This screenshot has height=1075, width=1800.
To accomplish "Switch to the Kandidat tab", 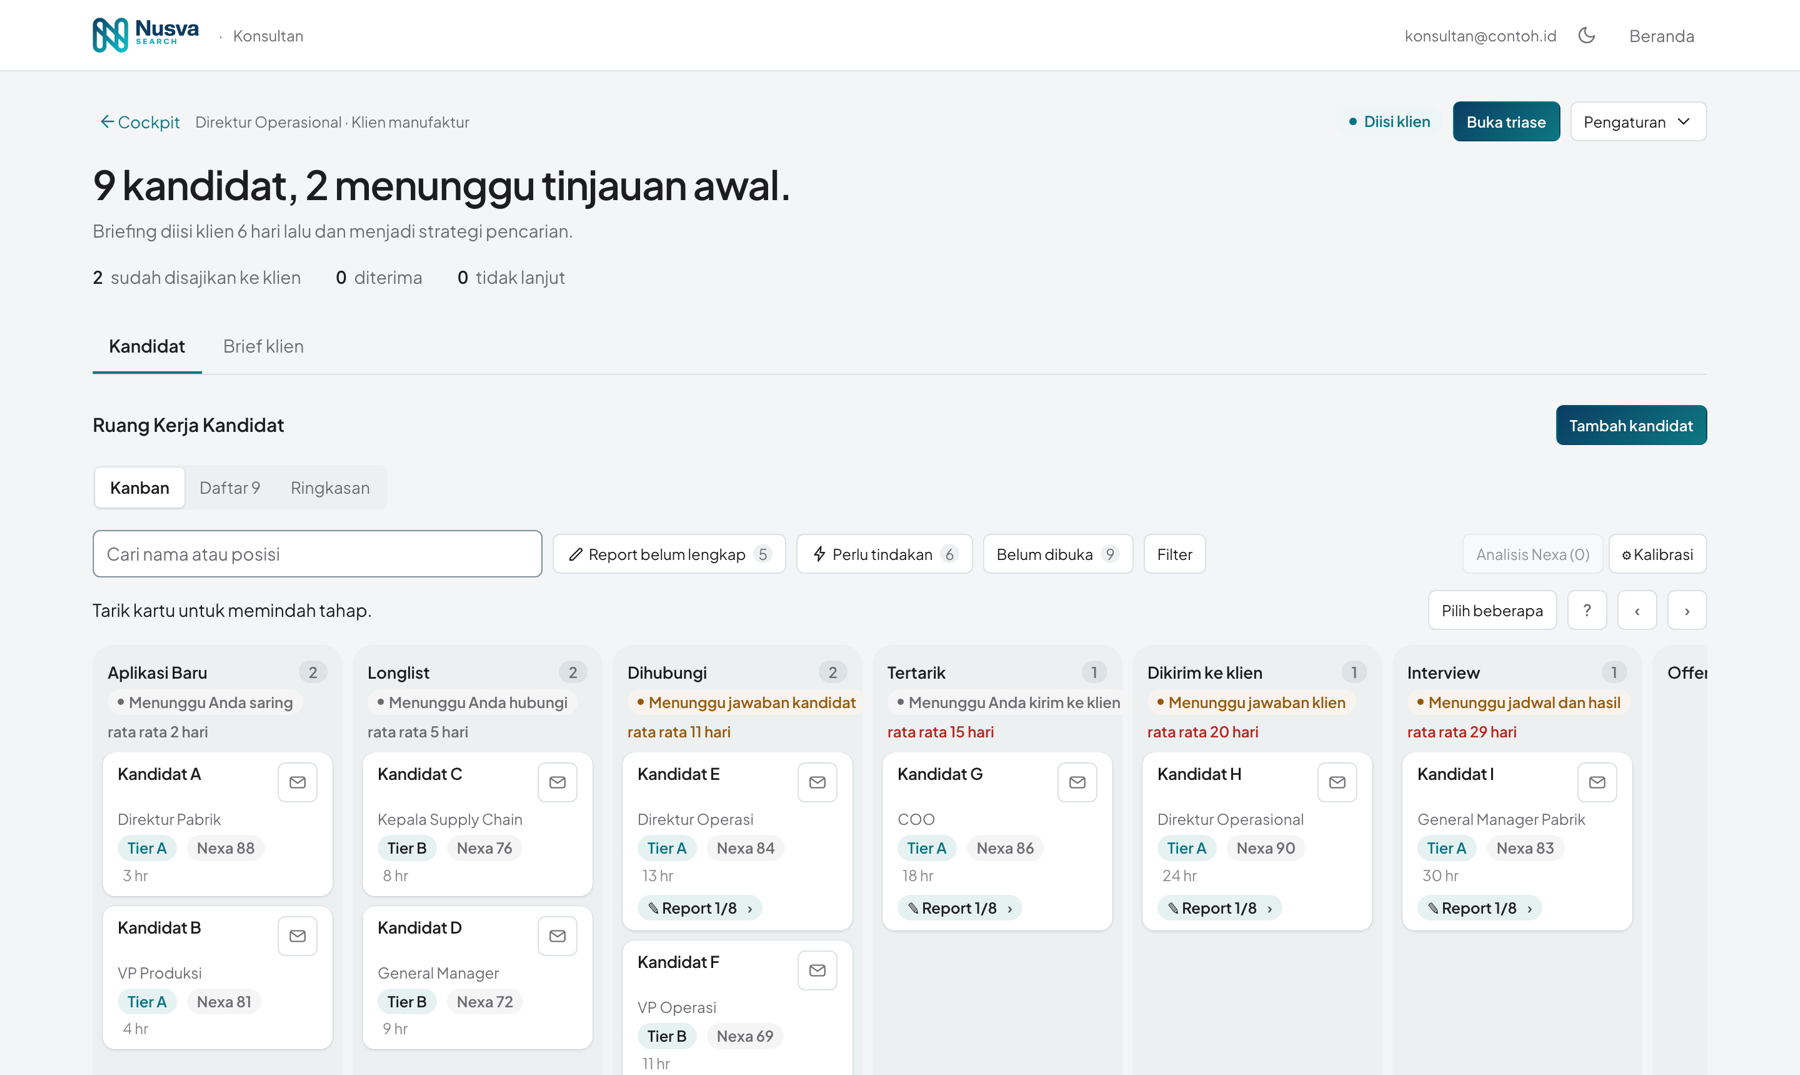I will (147, 346).
